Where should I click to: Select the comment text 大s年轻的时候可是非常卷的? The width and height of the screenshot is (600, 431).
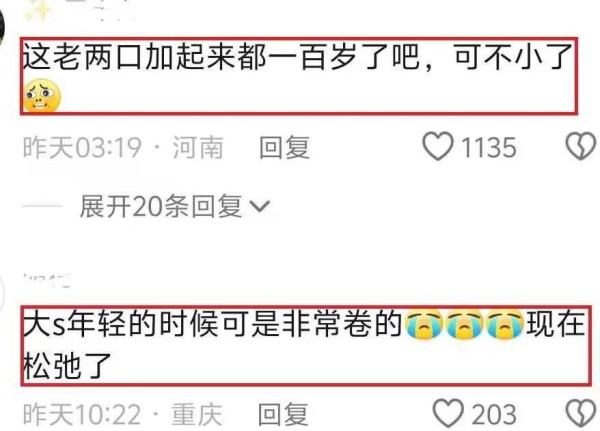point(212,325)
